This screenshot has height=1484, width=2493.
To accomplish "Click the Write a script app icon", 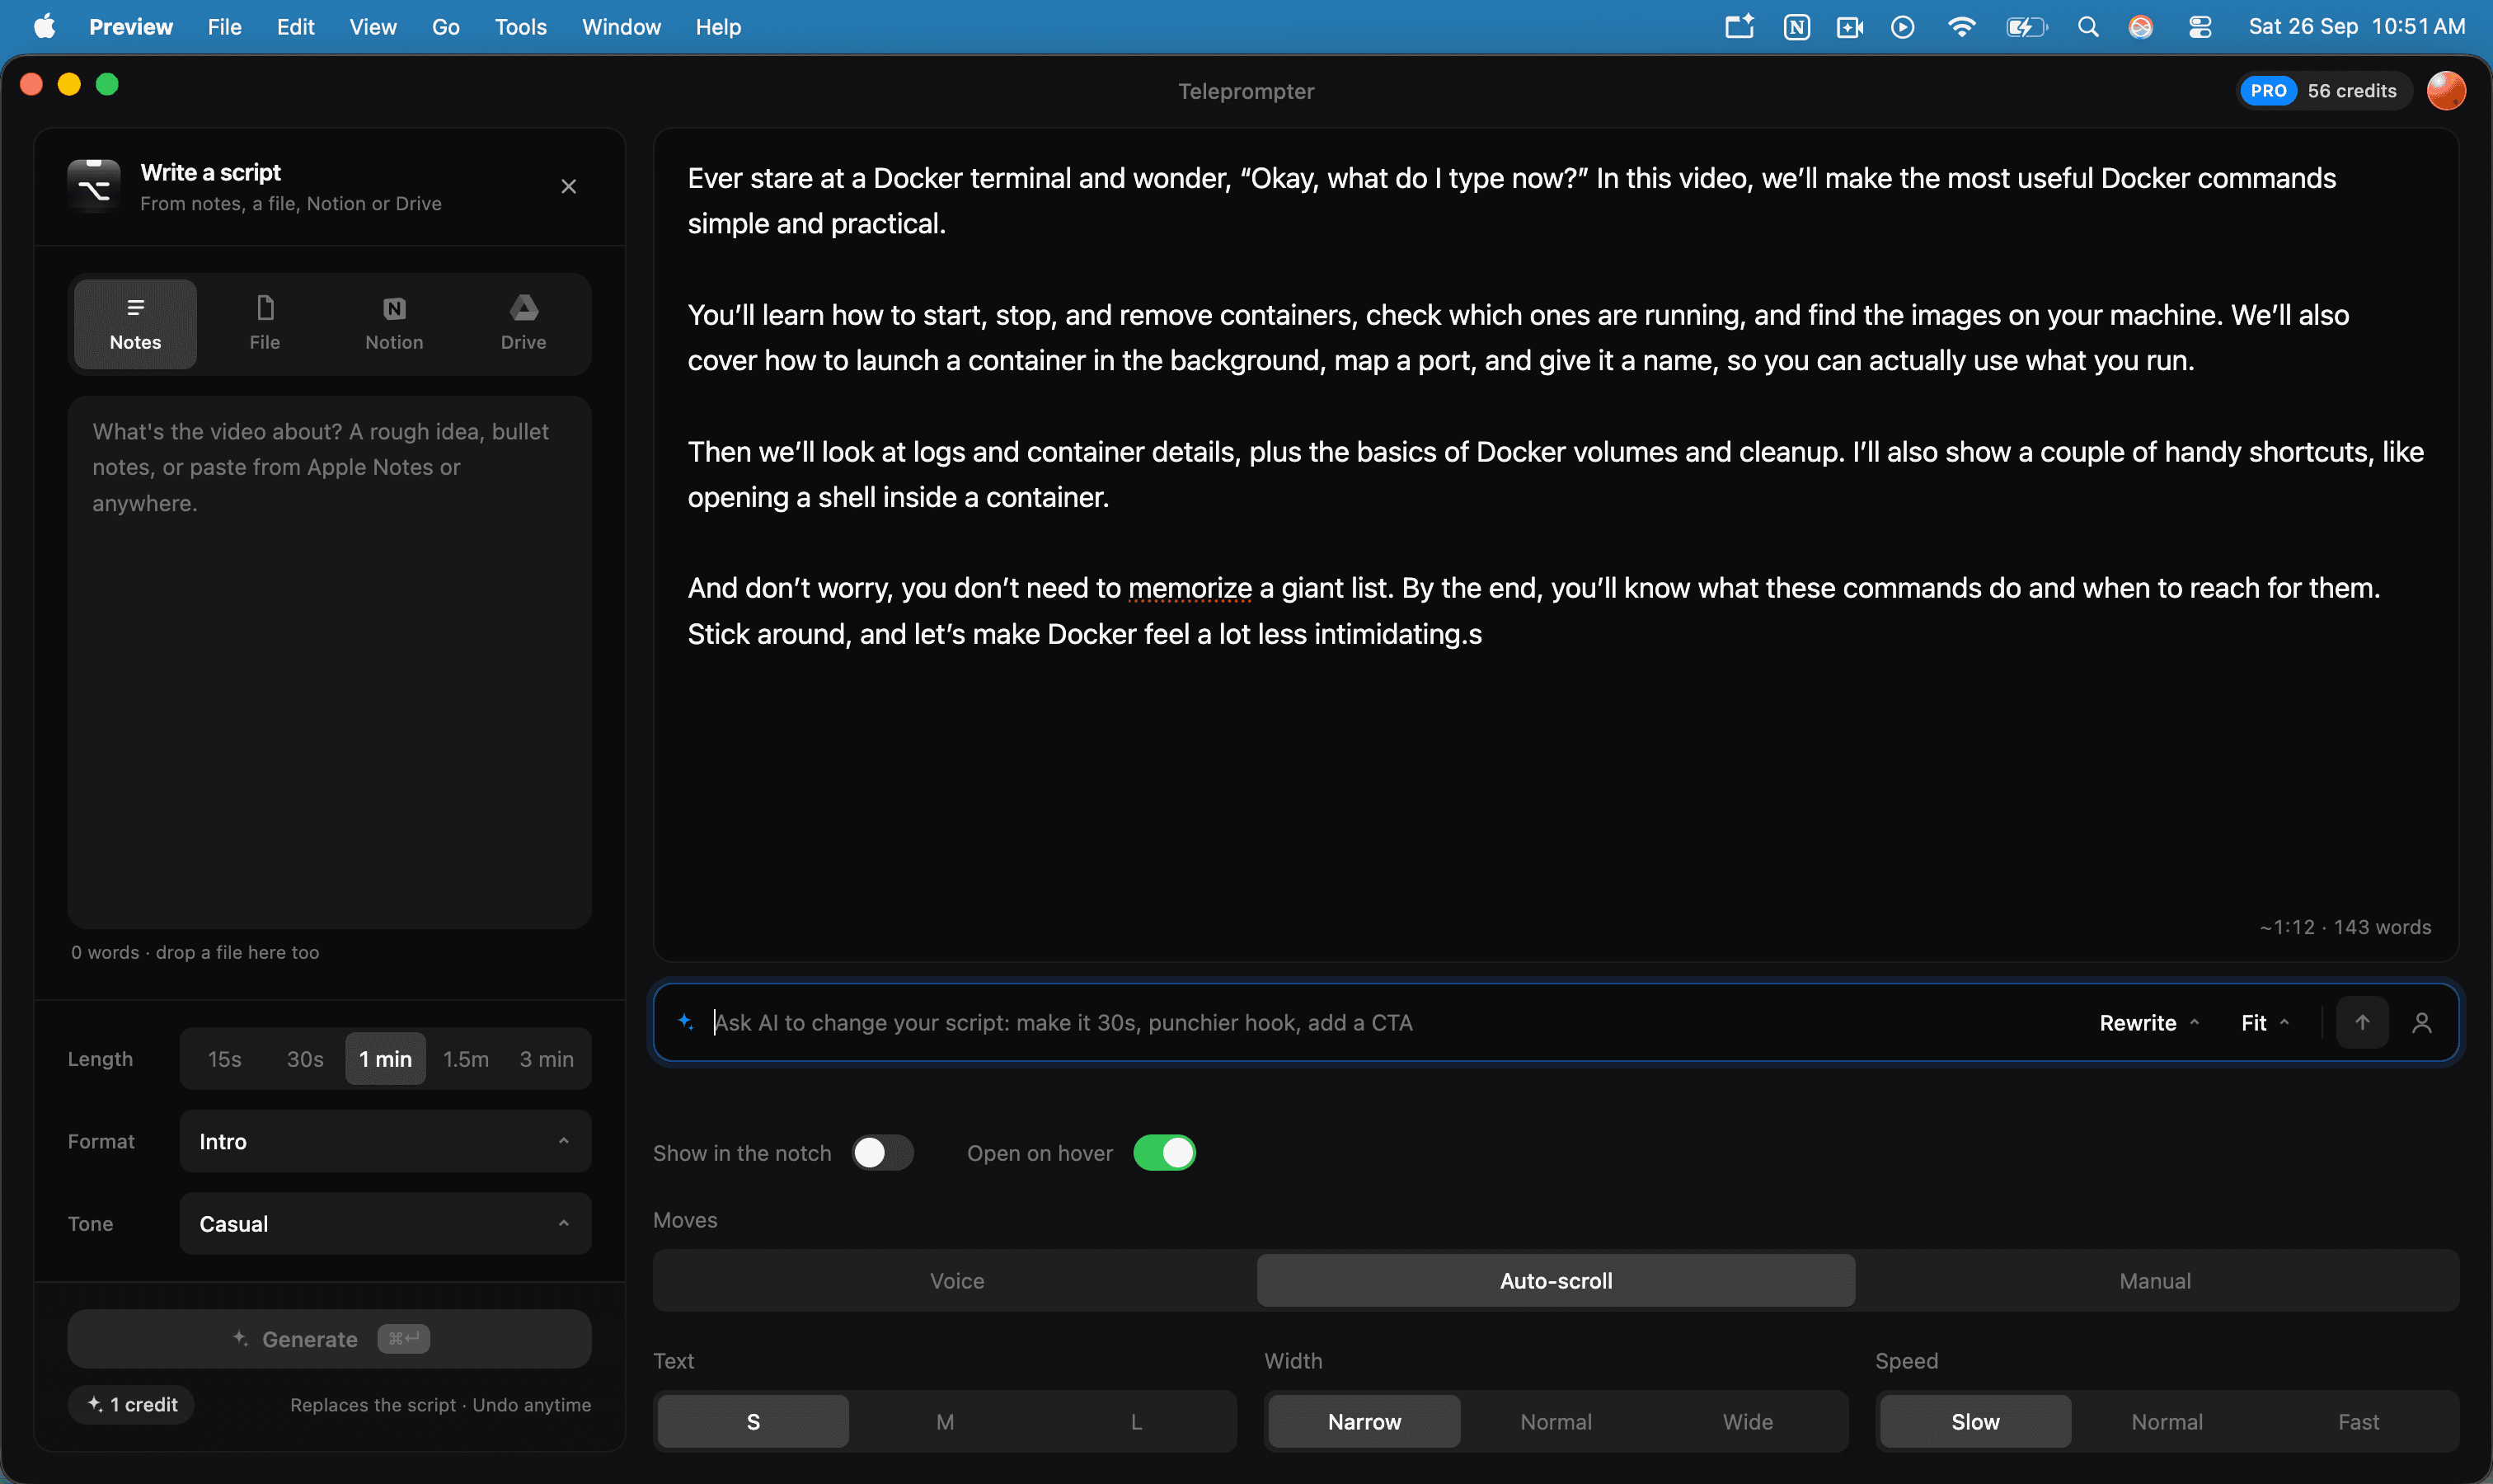I will click(x=94, y=186).
